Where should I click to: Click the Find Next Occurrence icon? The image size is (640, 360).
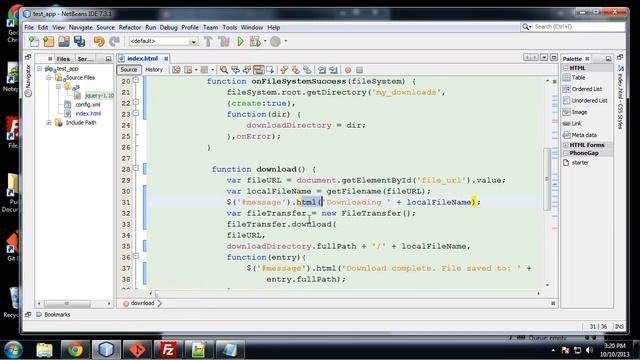tap(247, 70)
